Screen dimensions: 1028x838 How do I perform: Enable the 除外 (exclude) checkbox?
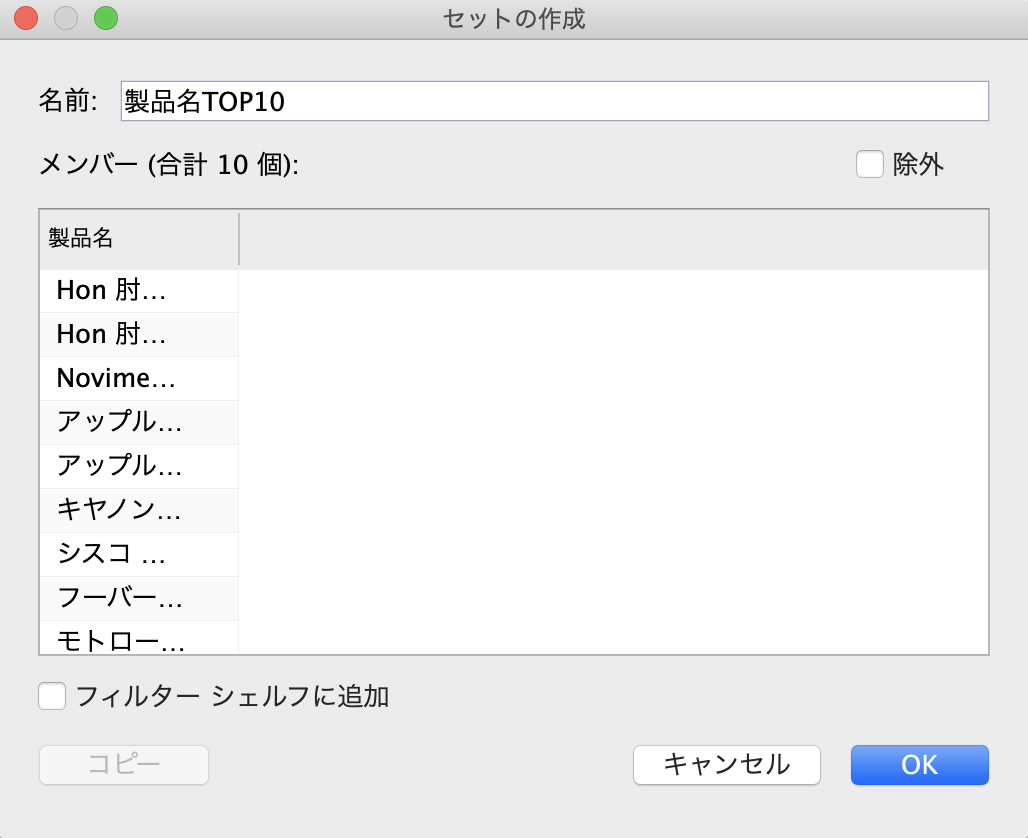[x=869, y=165]
